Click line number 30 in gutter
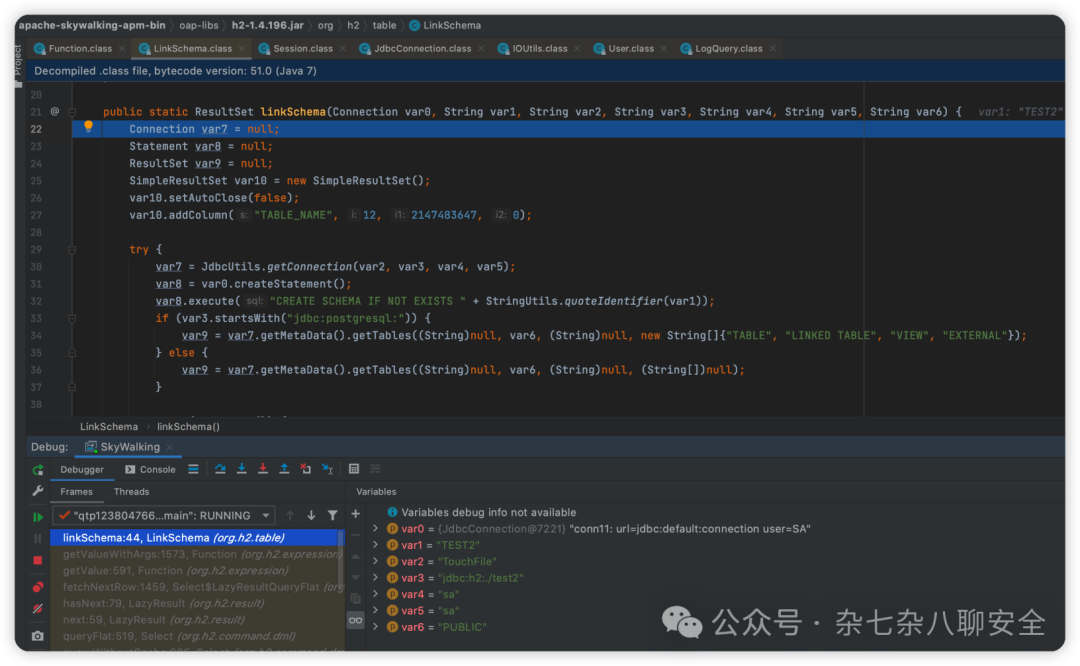This screenshot has height=666, width=1080. tap(36, 267)
